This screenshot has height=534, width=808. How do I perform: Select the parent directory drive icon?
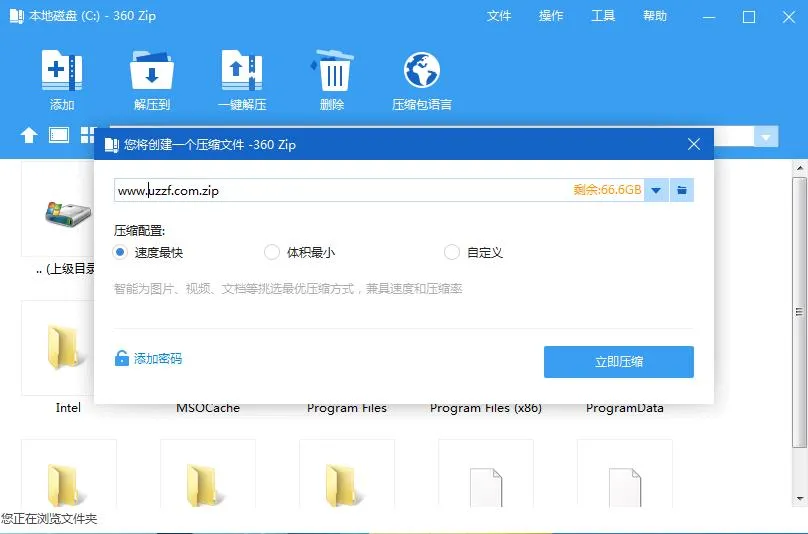[x=68, y=213]
